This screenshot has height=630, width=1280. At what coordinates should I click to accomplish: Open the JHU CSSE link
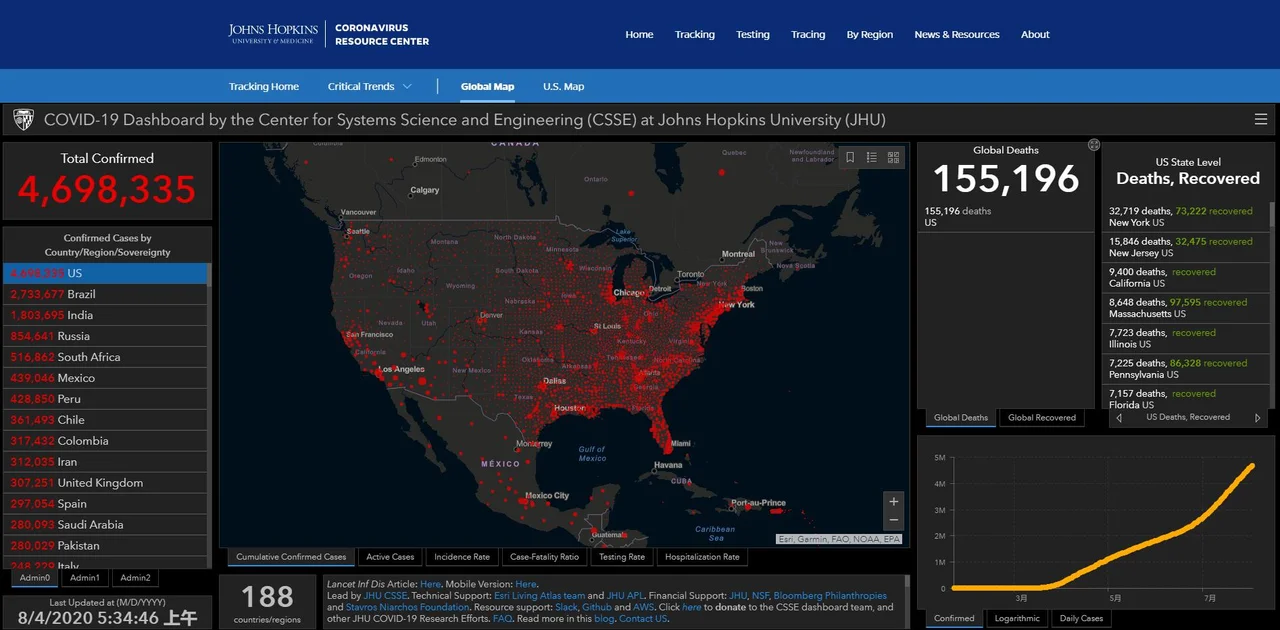(385, 595)
